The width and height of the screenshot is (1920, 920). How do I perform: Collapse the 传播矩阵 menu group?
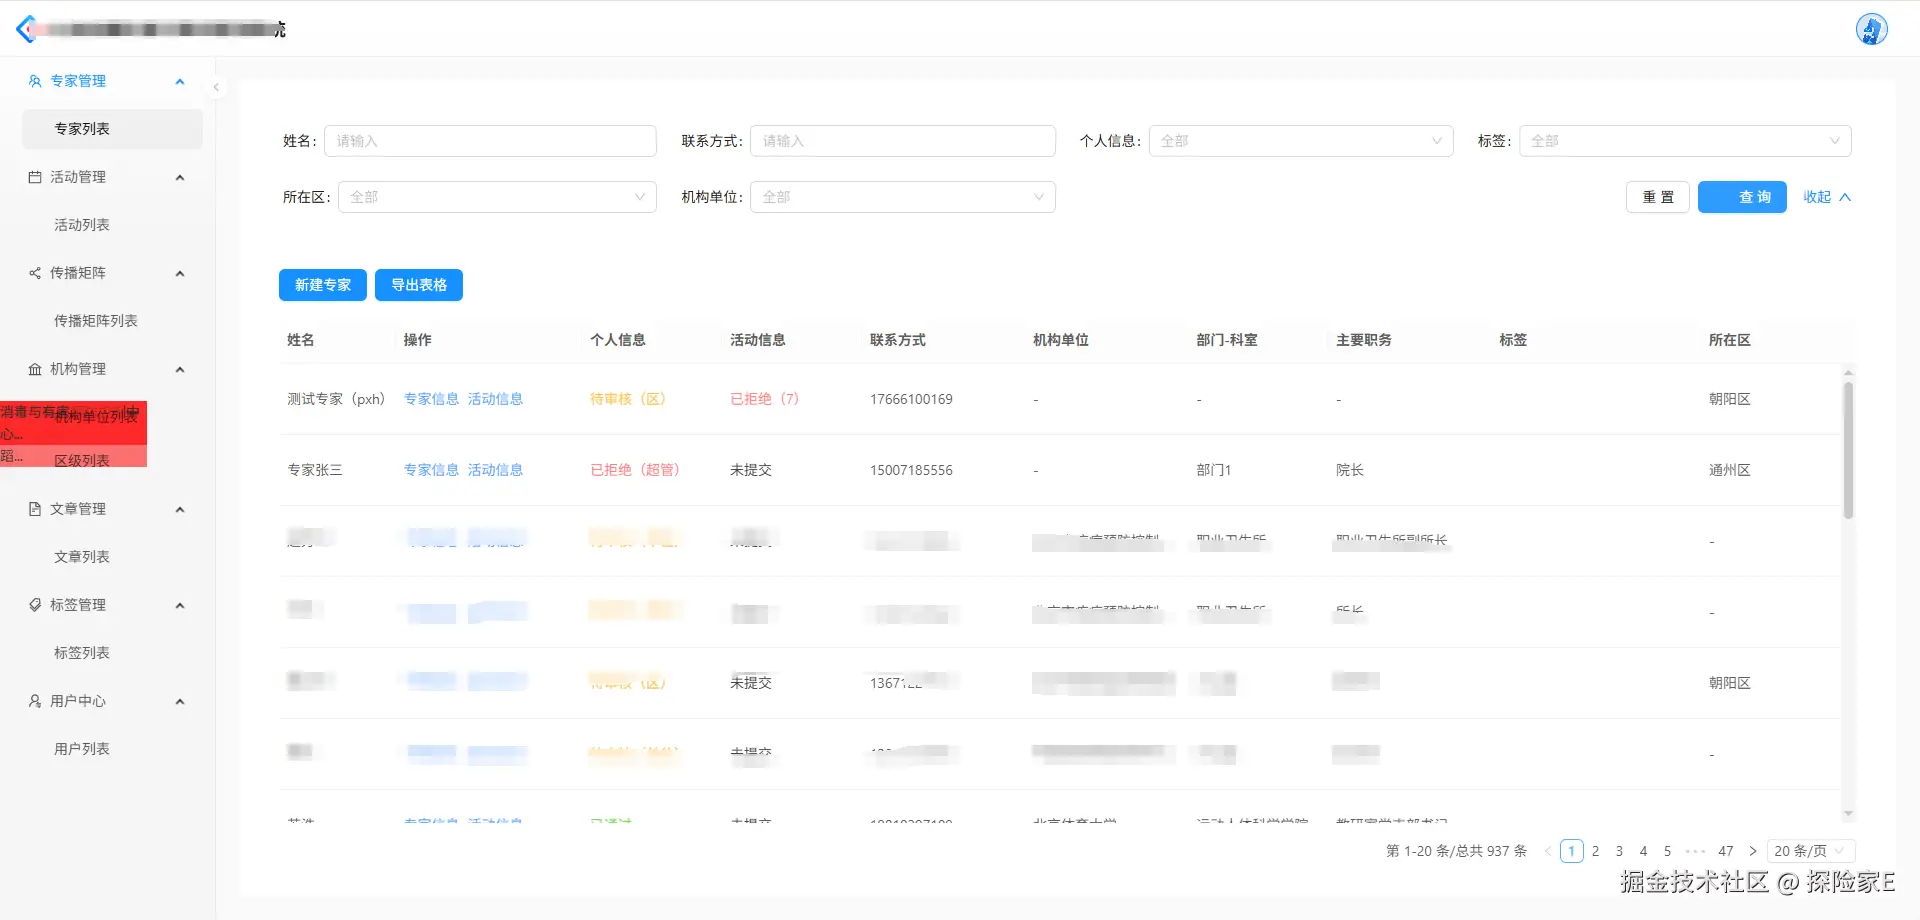pos(180,273)
